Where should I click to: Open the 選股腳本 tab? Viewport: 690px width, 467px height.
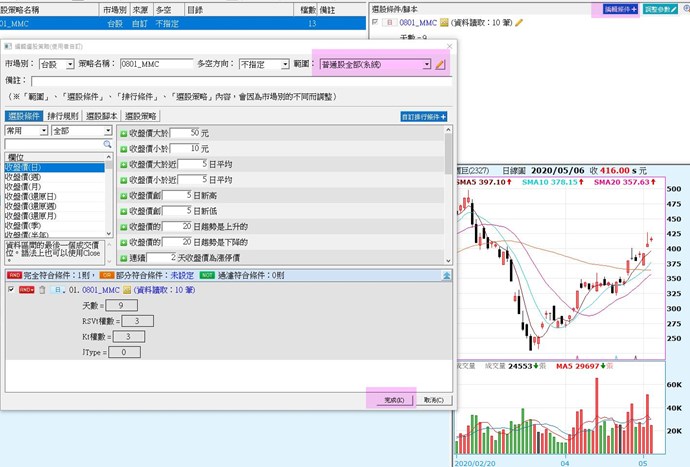click(x=100, y=116)
